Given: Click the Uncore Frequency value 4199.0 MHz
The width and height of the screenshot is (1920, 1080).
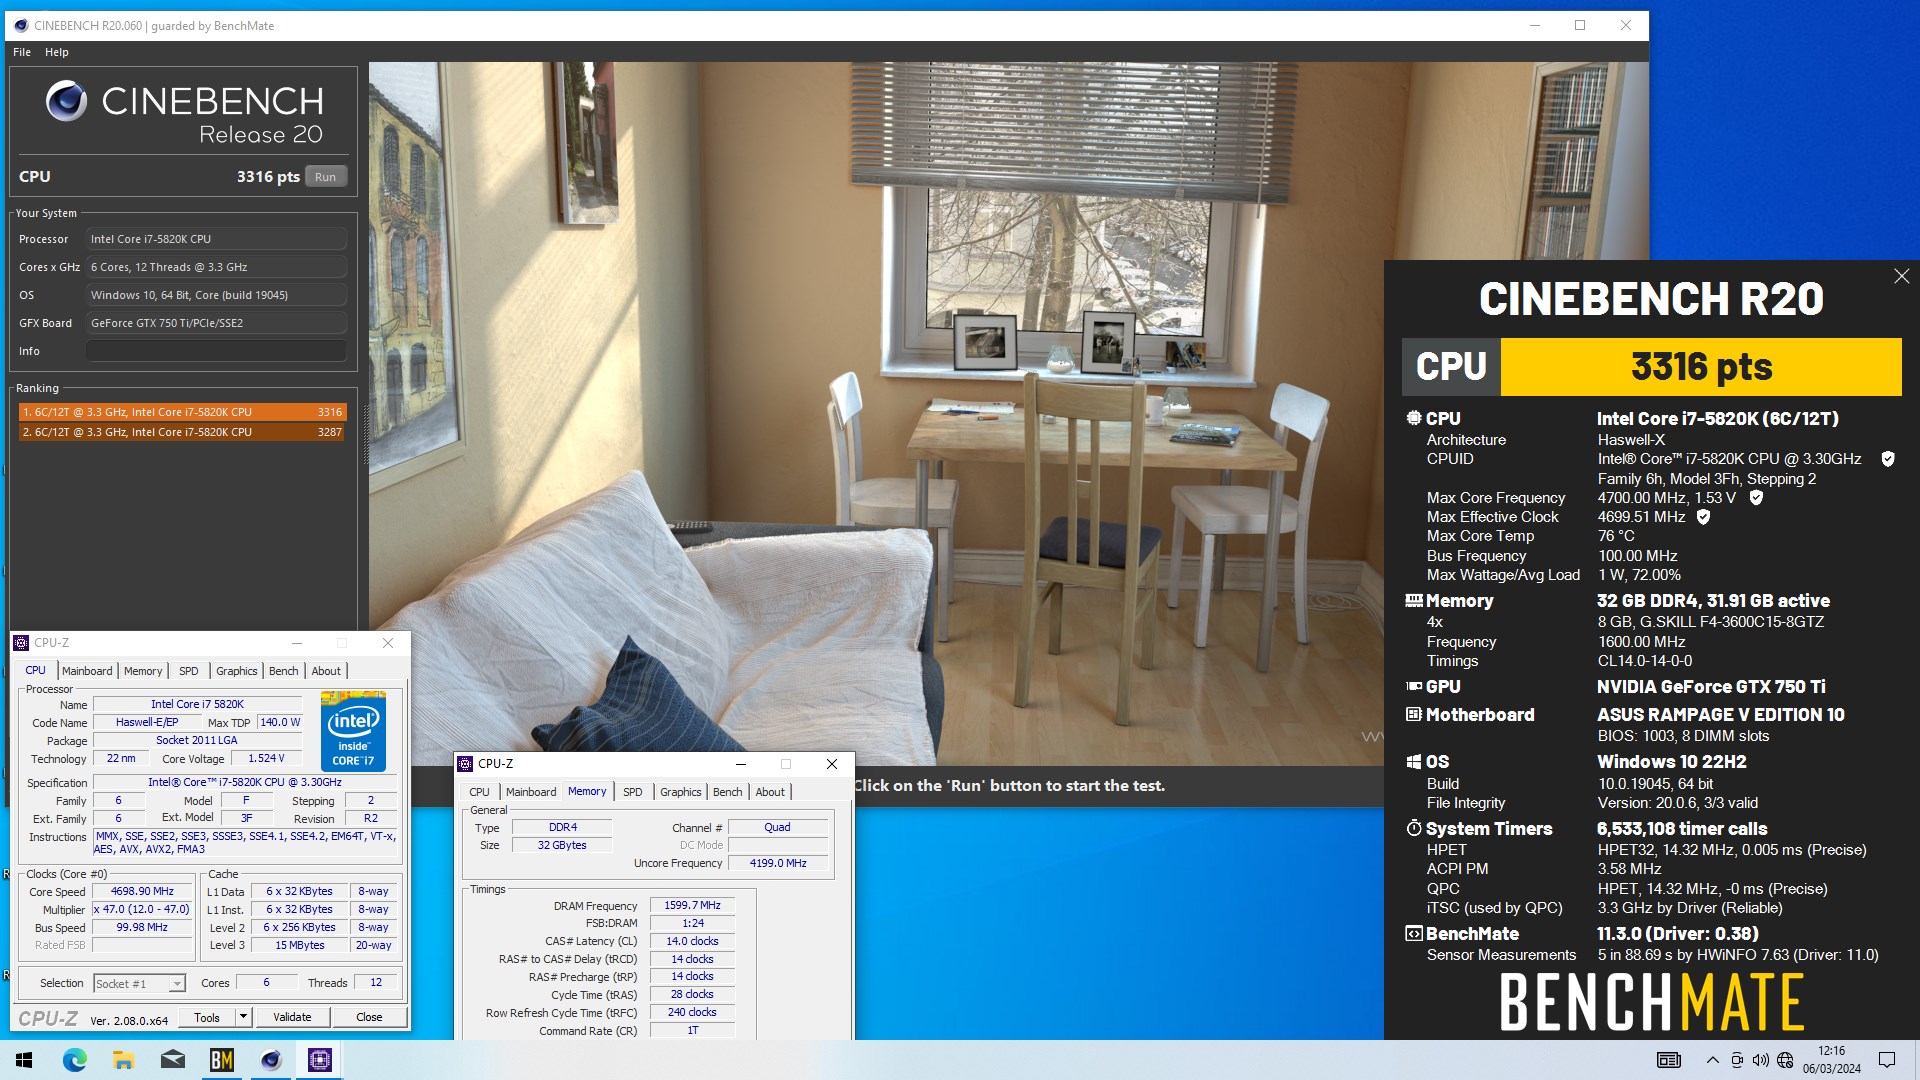Looking at the screenshot, I should click(778, 863).
